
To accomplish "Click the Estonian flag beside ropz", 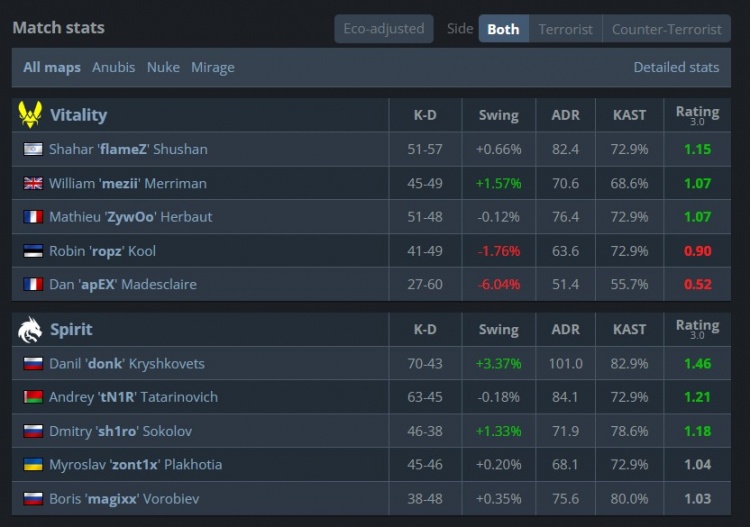I will 33,251.
